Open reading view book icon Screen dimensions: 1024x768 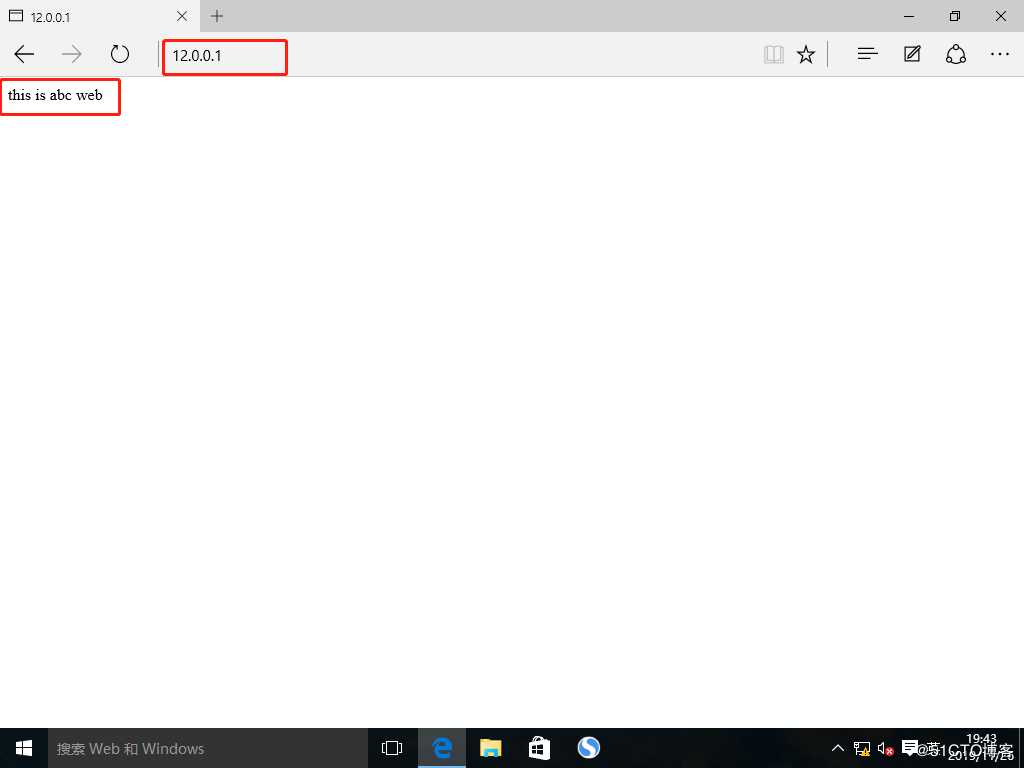pyautogui.click(x=774, y=54)
